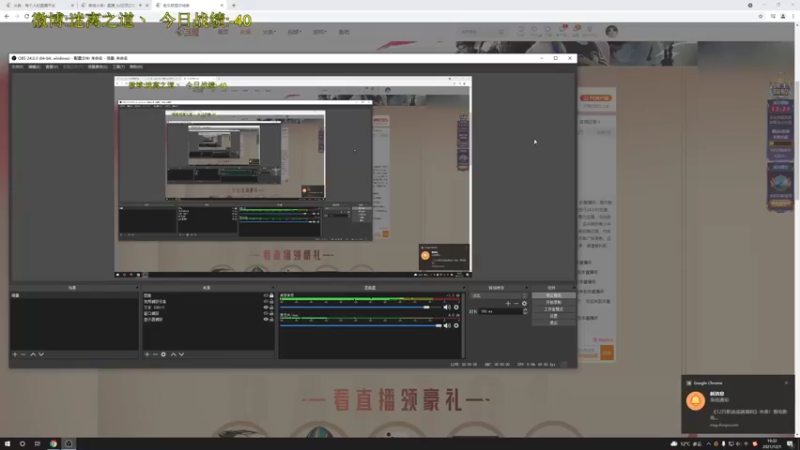800x450 pixels.
Task: Move selected source down in sources toolbar
Action: click(x=182, y=354)
